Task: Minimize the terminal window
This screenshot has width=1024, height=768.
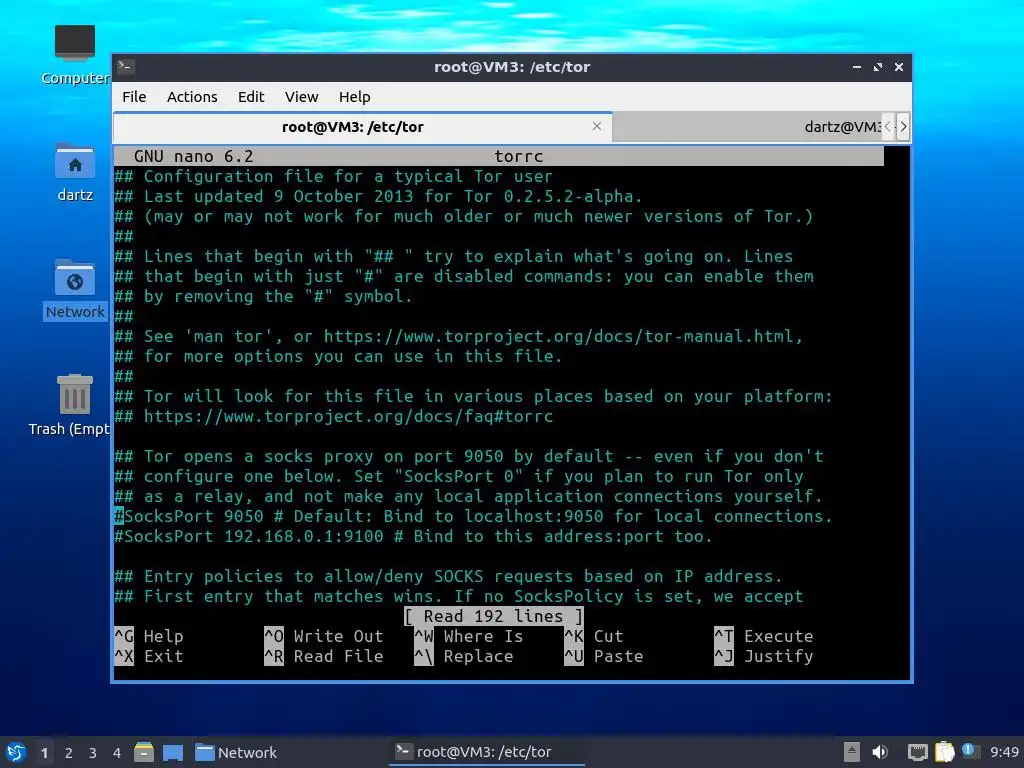Action: tap(857, 67)
